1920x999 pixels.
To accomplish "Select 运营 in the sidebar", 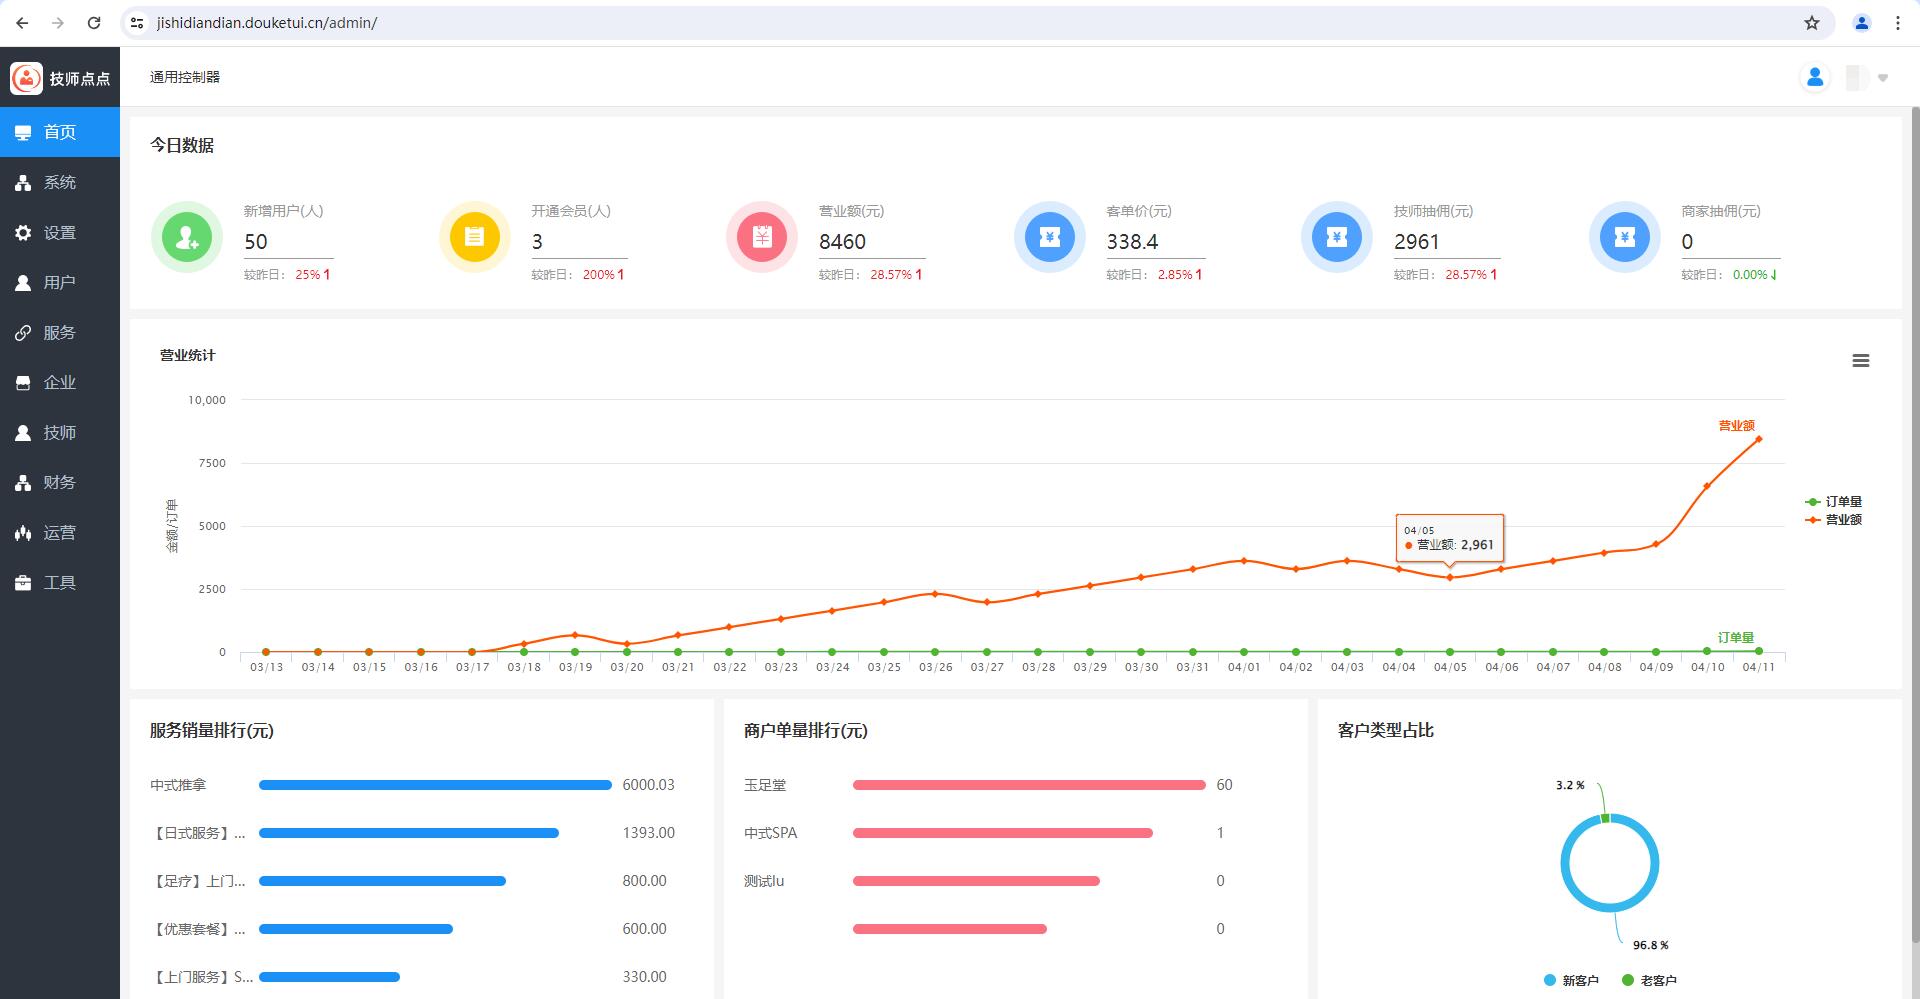I will tap(59, 532).
